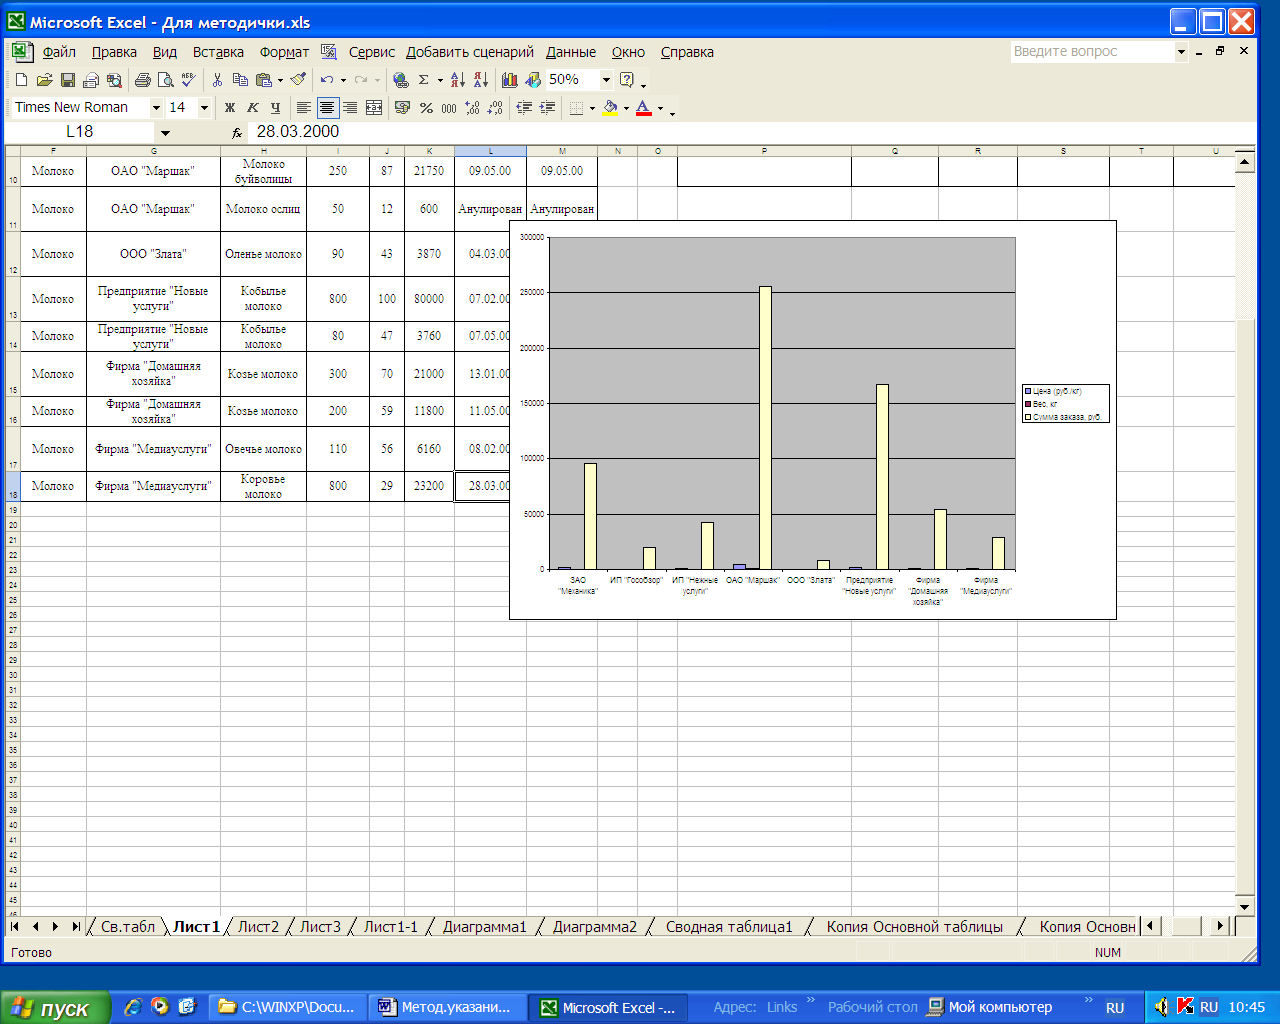1280x1024 pixels.
Task: Open font color palette dropdown arrow
Action: point(660,108)
